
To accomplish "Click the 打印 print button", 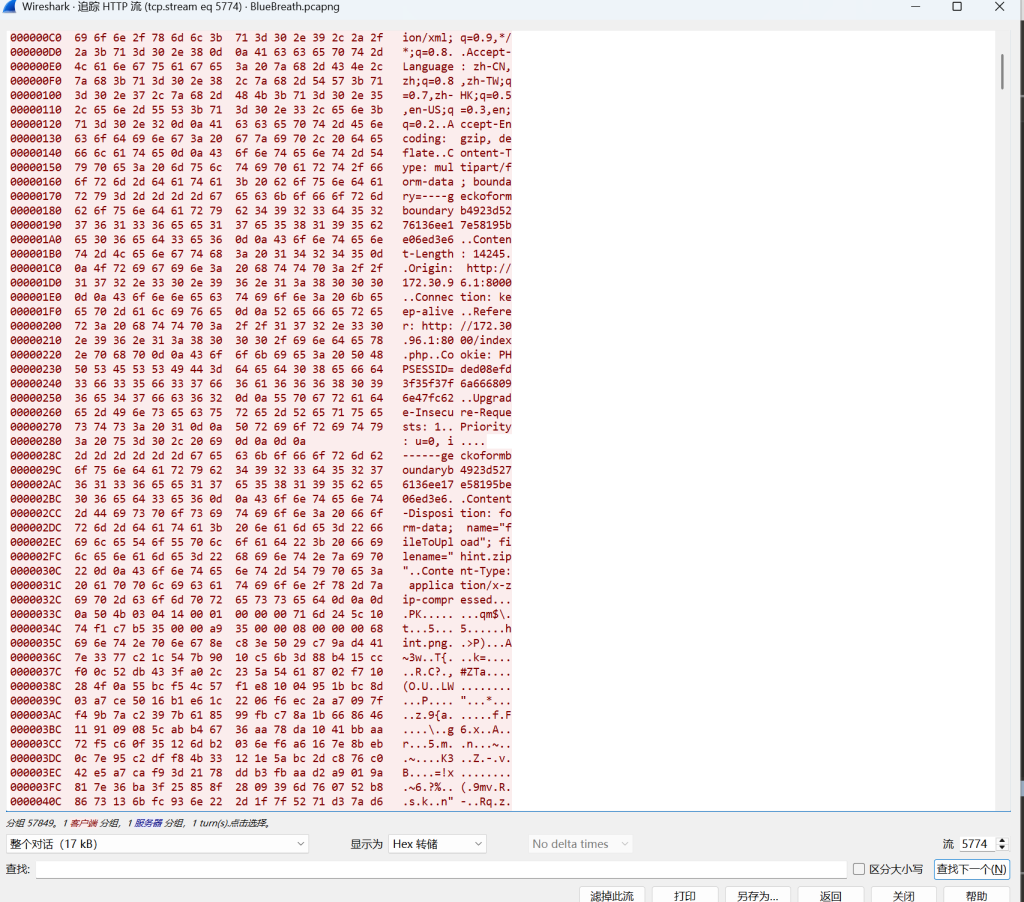I will click(685, 895).
